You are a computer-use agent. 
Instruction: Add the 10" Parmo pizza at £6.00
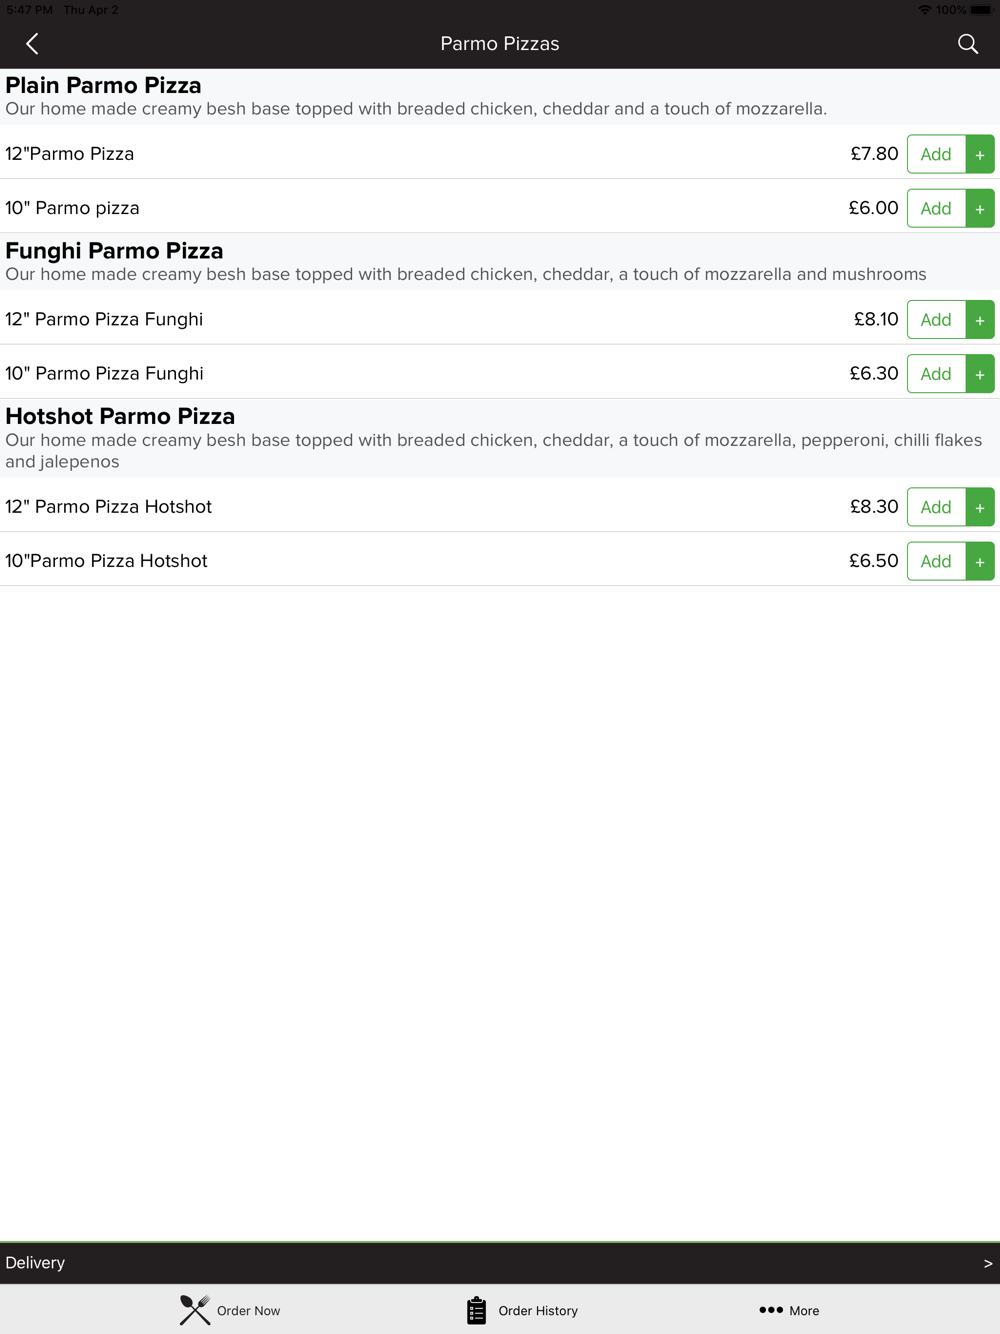coord(936,208)
